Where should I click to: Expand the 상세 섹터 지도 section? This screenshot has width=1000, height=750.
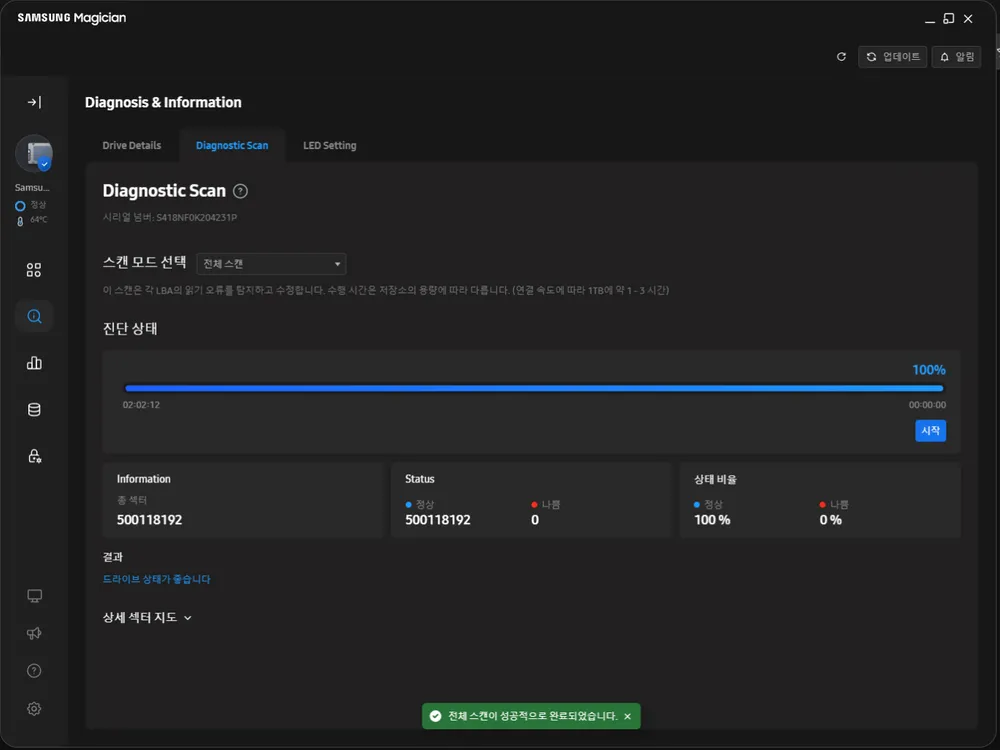coord(147,617)
